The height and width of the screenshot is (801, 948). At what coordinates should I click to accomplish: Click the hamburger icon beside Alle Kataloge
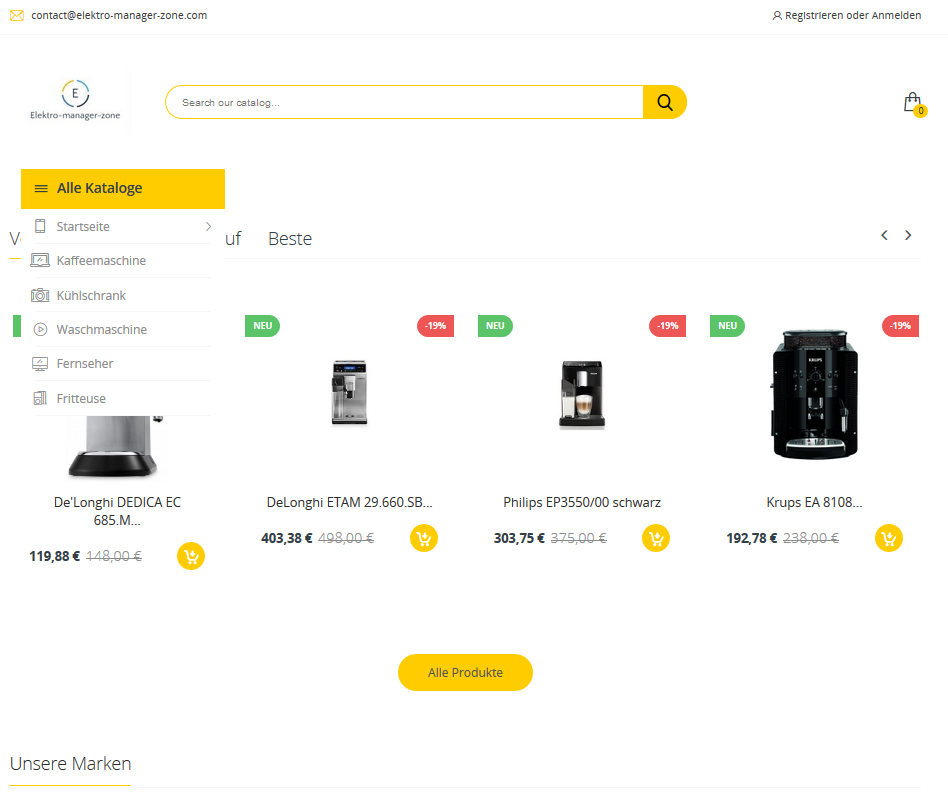pos(41,189)
